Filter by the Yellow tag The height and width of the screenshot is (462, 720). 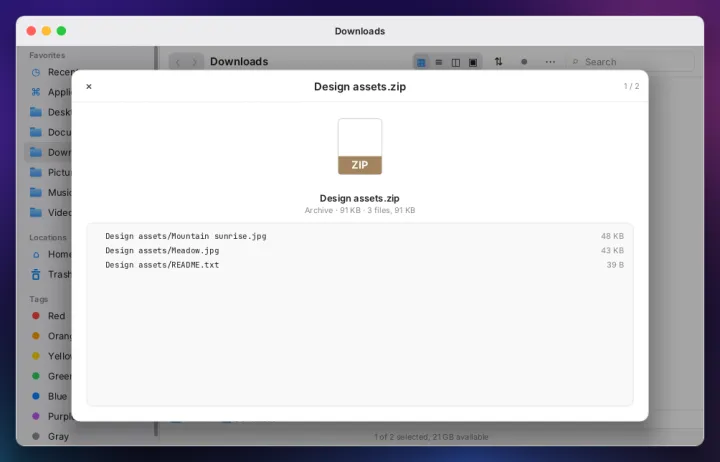pos(50,356)
